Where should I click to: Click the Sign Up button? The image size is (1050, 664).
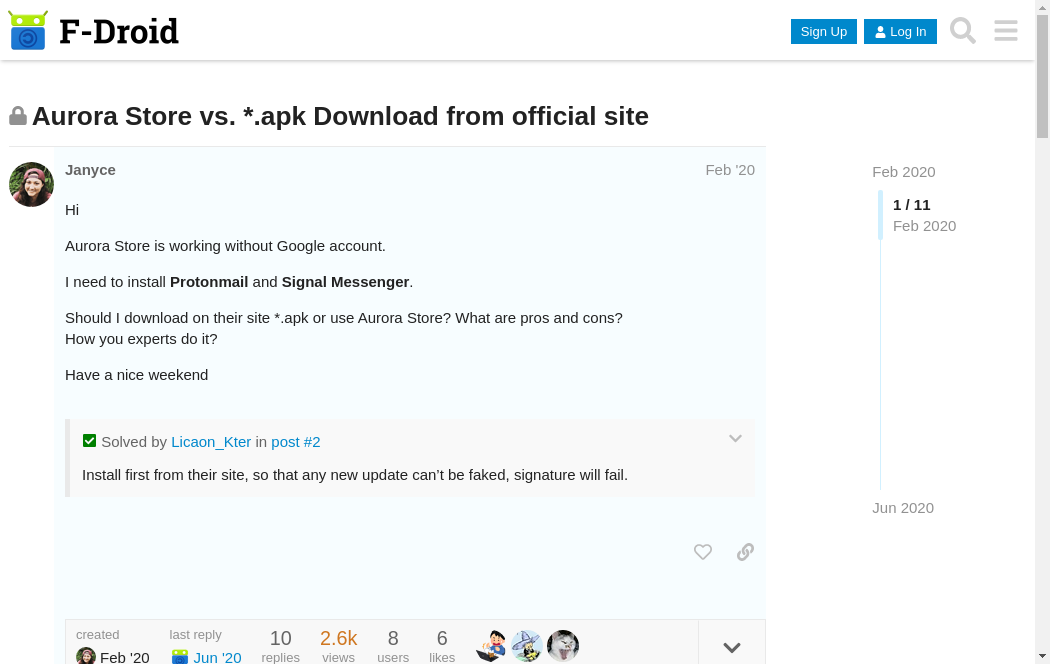click(x=824, y=31)
